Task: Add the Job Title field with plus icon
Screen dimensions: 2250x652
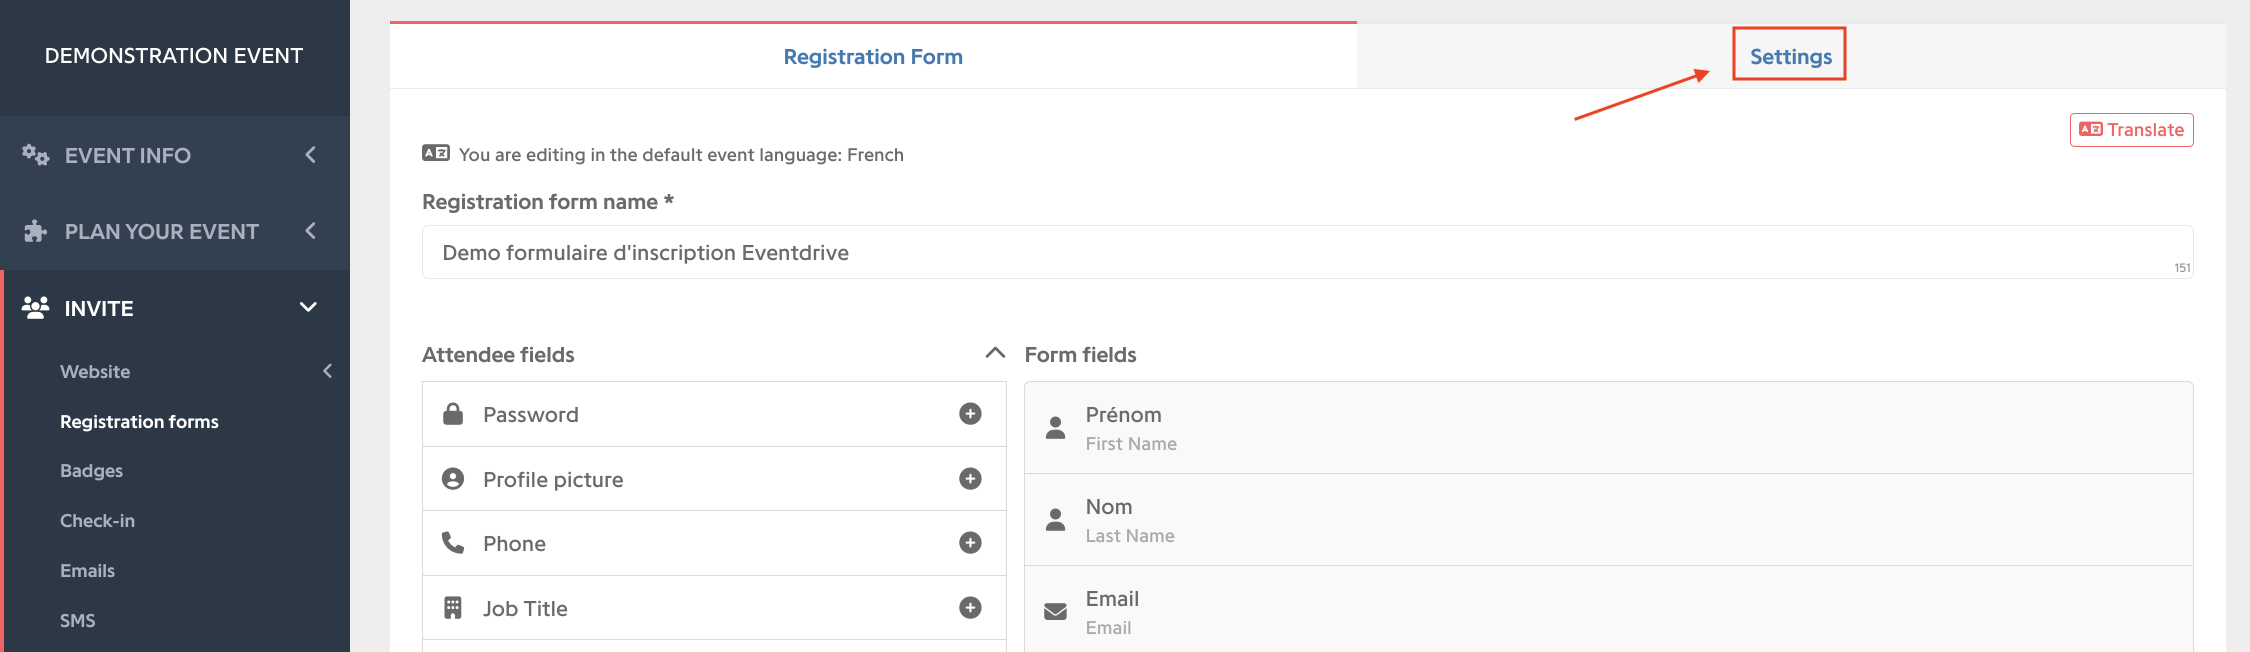Action: [970, 608]
